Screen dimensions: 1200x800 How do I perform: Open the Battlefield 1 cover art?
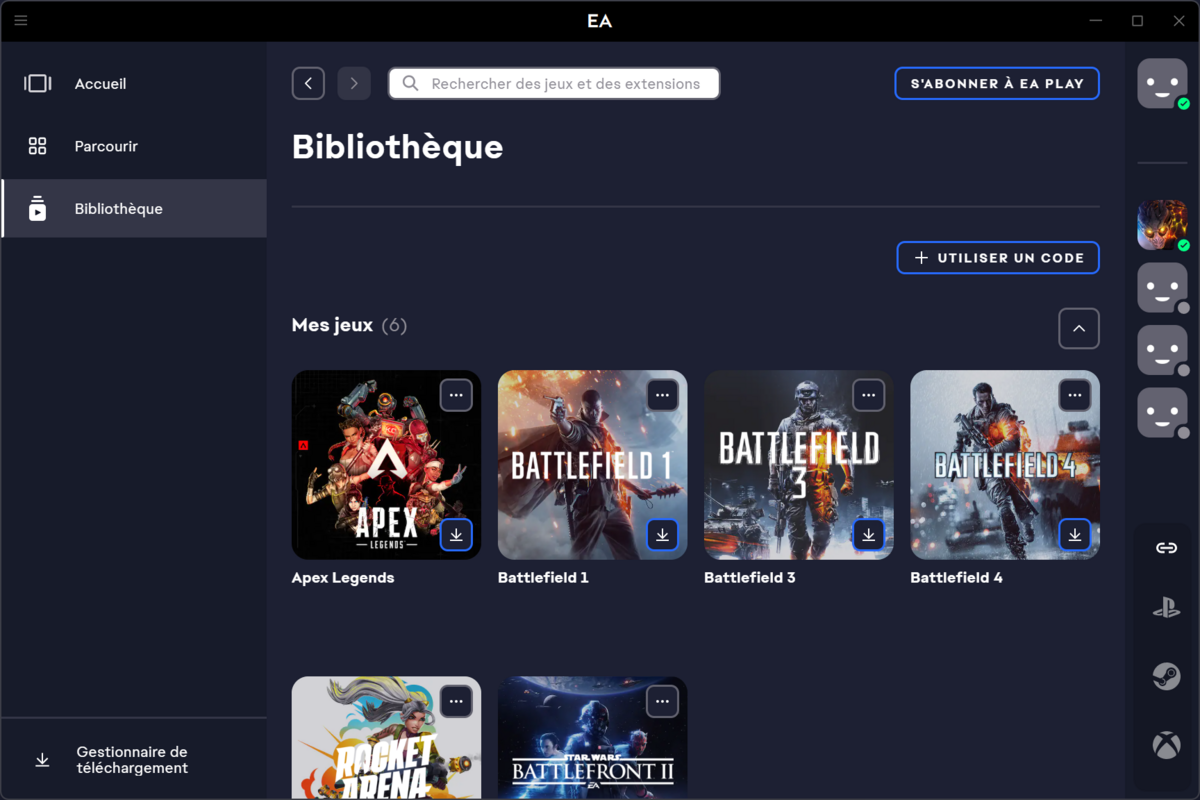pyautogui.click(x=592, y=465)
